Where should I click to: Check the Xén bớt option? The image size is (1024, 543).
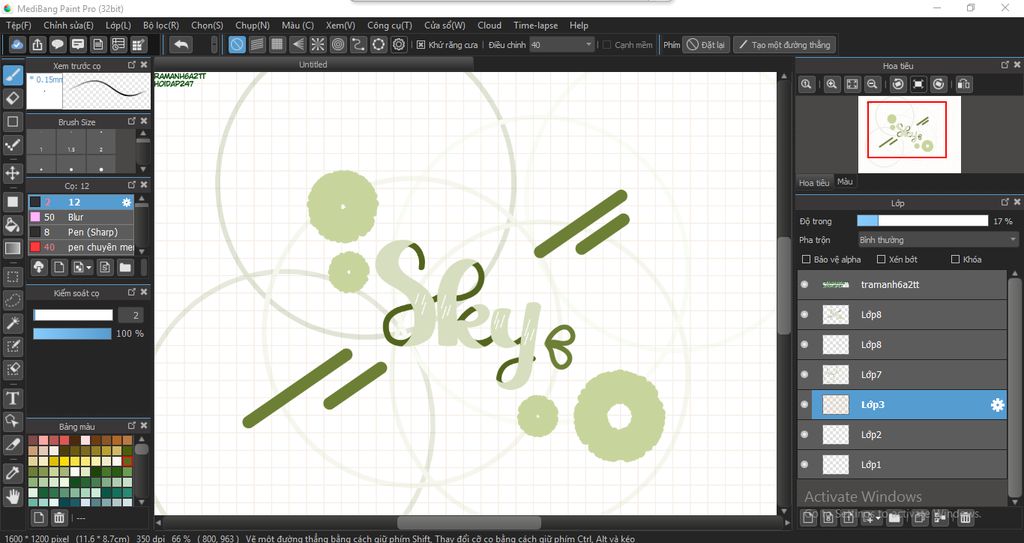881,259
